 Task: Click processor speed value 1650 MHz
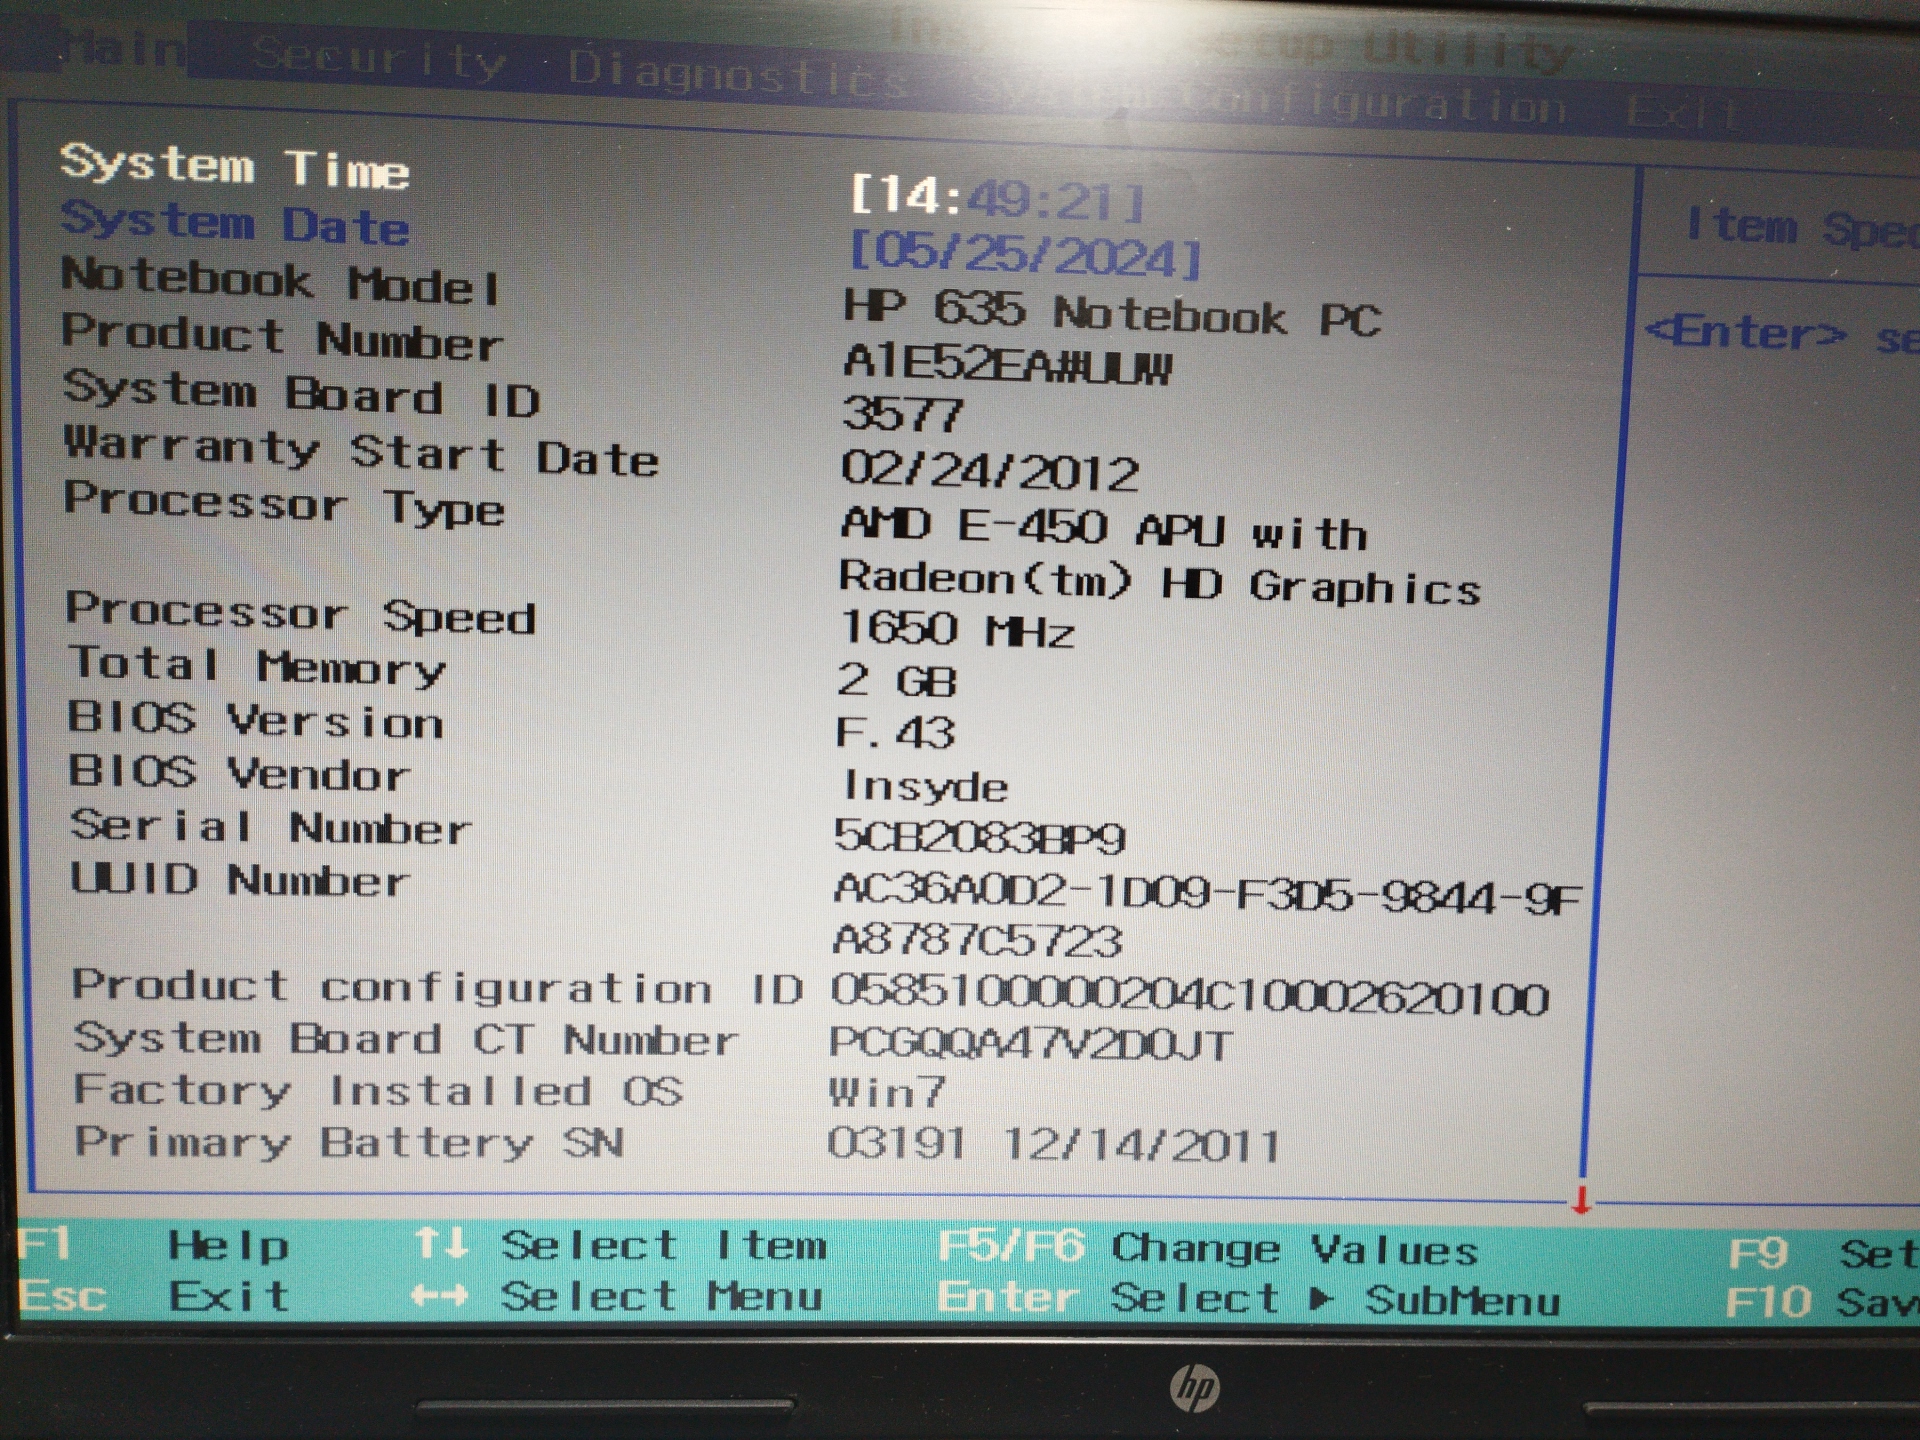coord(957,630)
